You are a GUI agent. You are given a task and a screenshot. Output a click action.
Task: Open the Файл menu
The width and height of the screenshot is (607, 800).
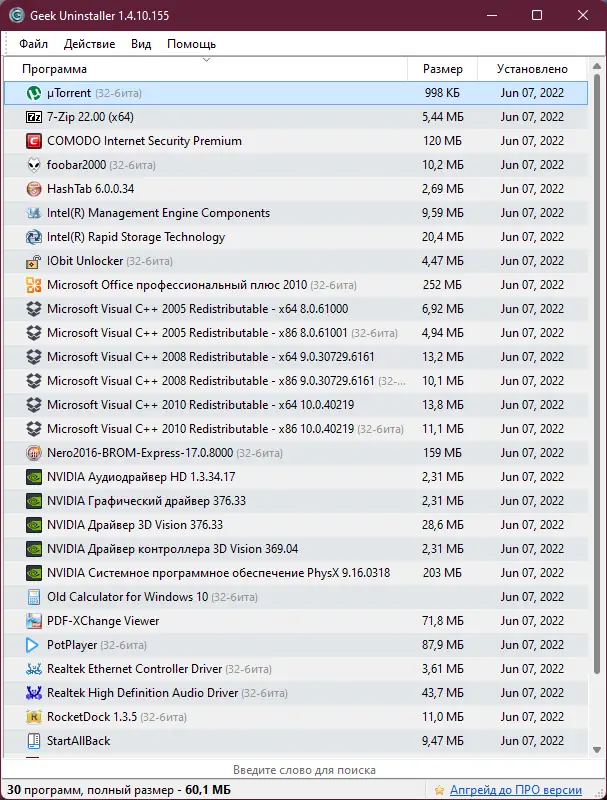34,44
